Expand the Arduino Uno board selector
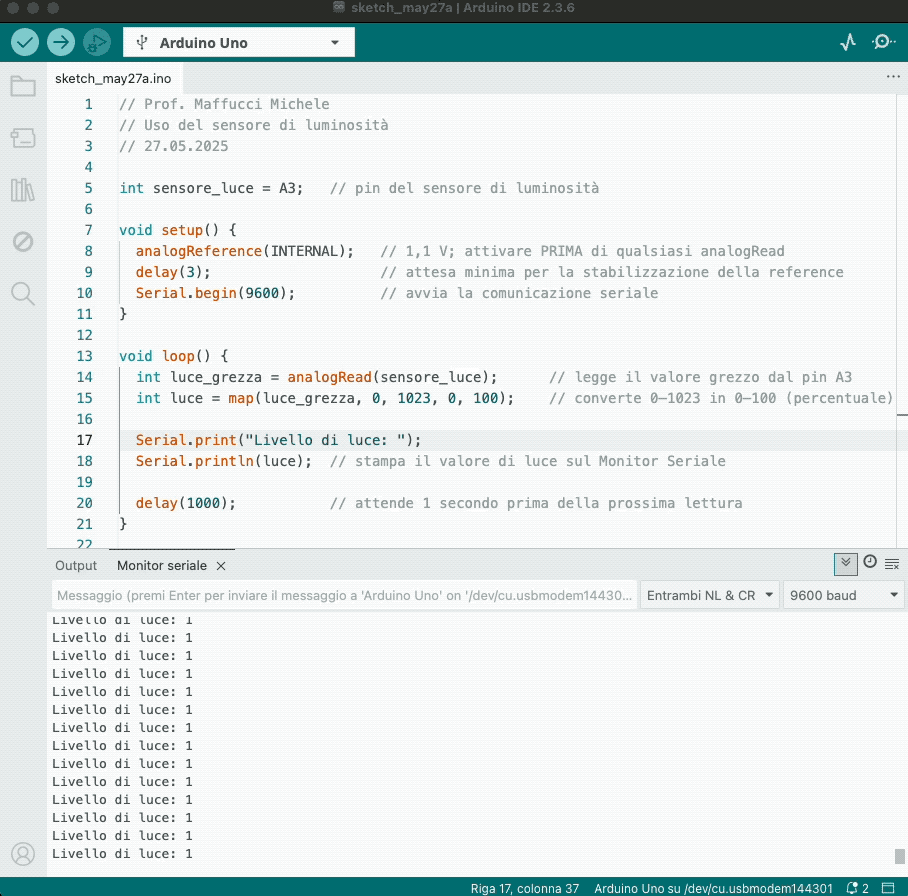This screenshot has height=896, width=908. pyautogui.click(x=238, y=42)
